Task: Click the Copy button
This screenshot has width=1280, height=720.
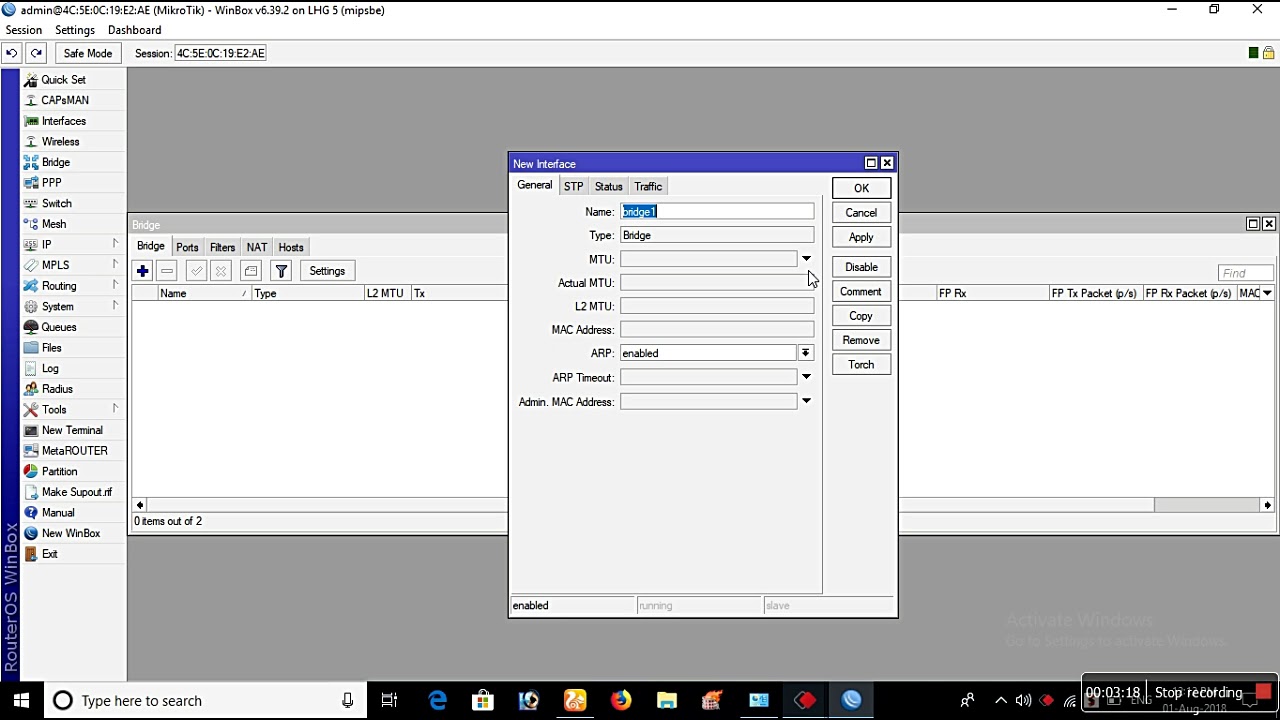Action: (x=861, y=316)
